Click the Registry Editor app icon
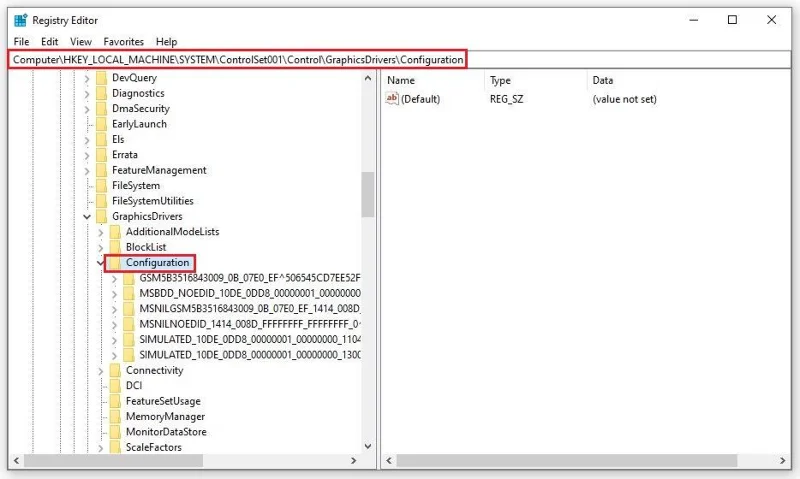Viewport: 800px width, 479px height. coord(20,20)
